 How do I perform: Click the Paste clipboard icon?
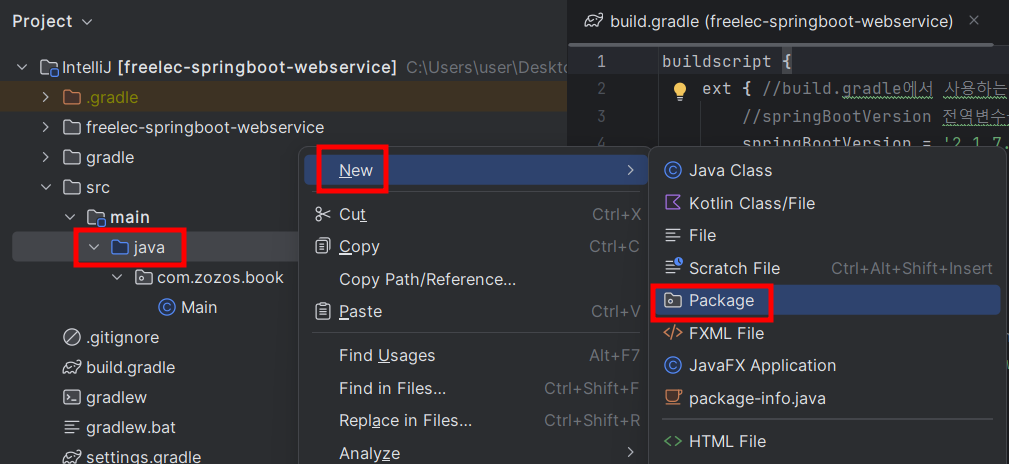tap(322, 311)
